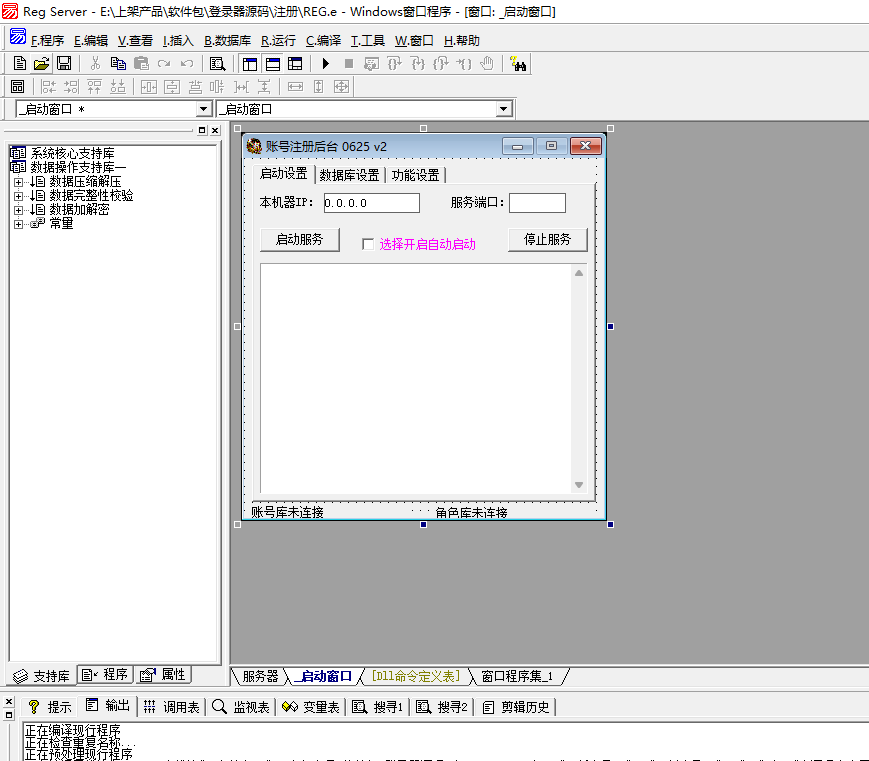This screenshot has width=869, height=761.
Task: Run the program with the play icon
Action: 326,64
